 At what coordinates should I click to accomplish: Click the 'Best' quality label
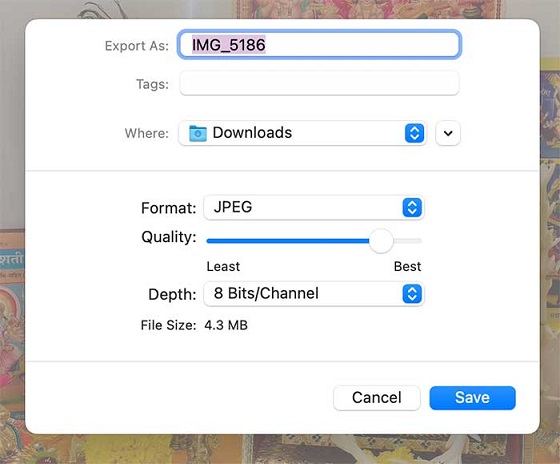click(408, 266)
